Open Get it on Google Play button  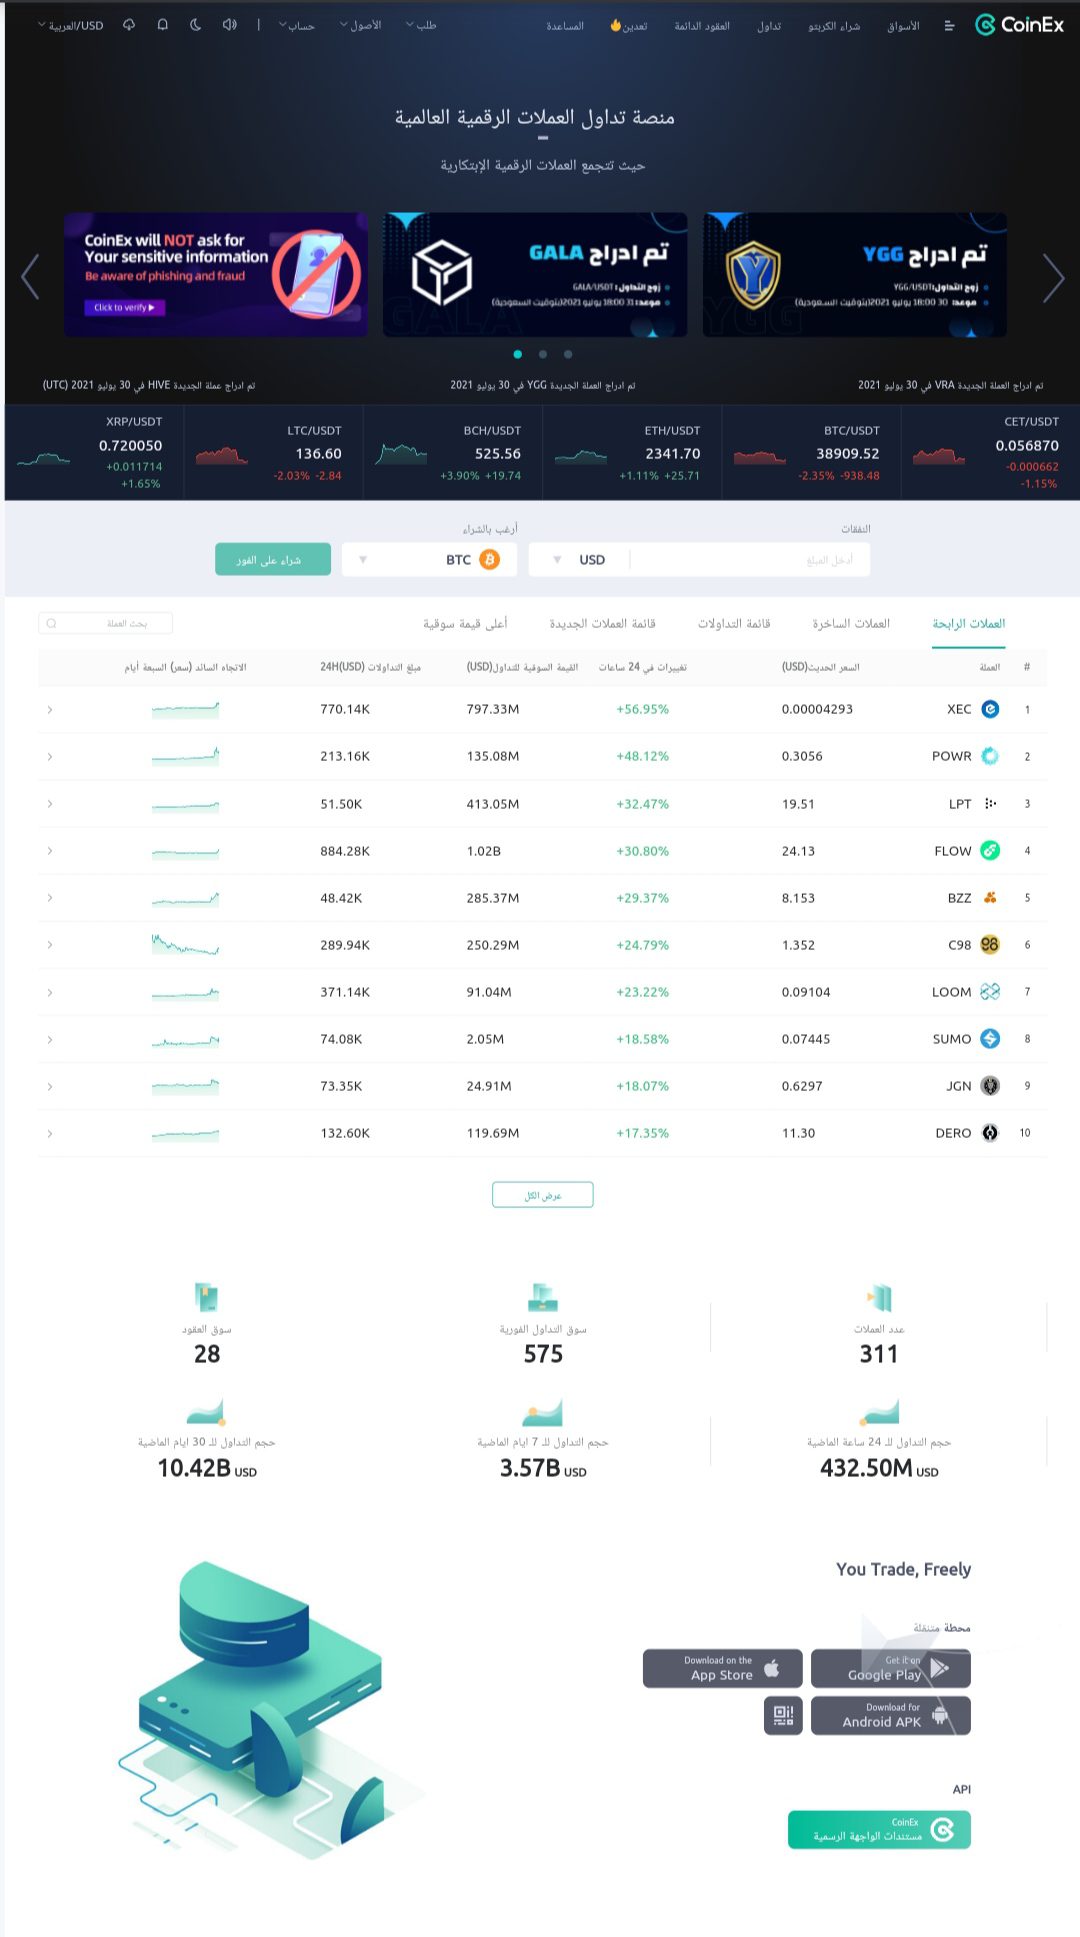(891, 1668)
